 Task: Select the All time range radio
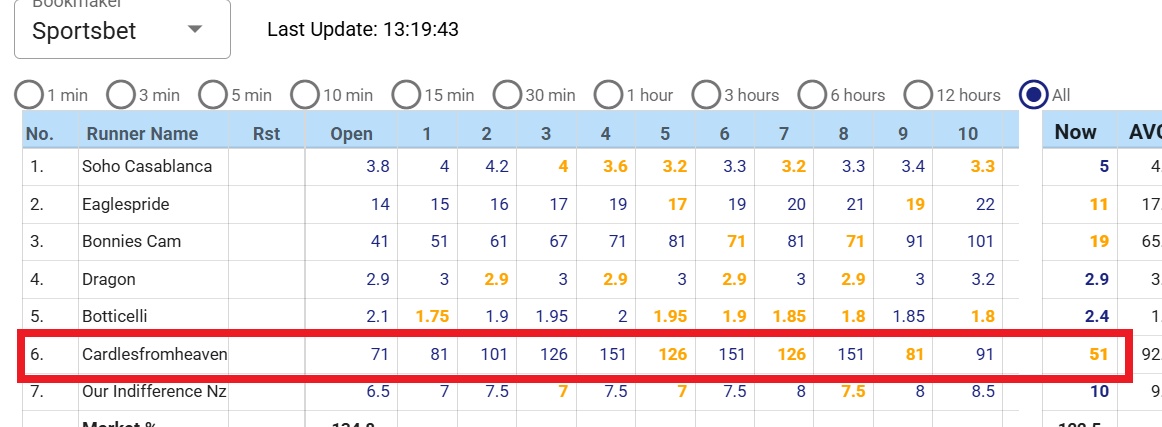[x=1033, y=95]
